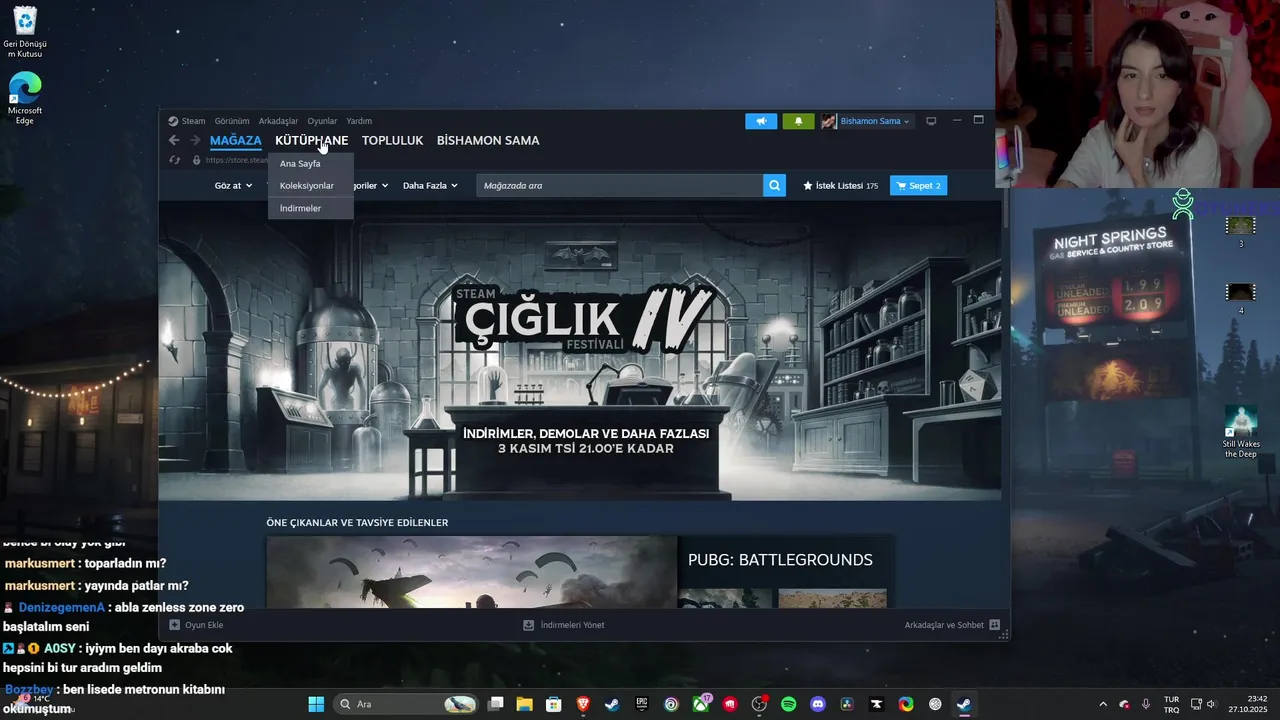This screenshot has width=1280, height=720.
Task: Expand the partially hidden Kategoriler dropdown
Action: [x=372, y=185]
